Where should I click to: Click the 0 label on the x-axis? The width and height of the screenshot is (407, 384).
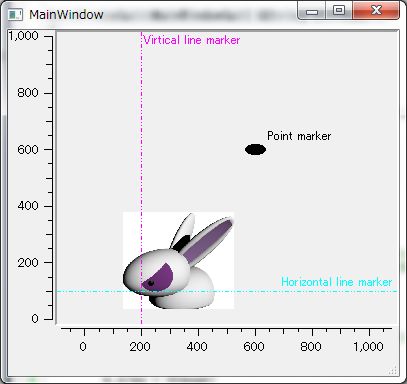(x=83, y=347)
